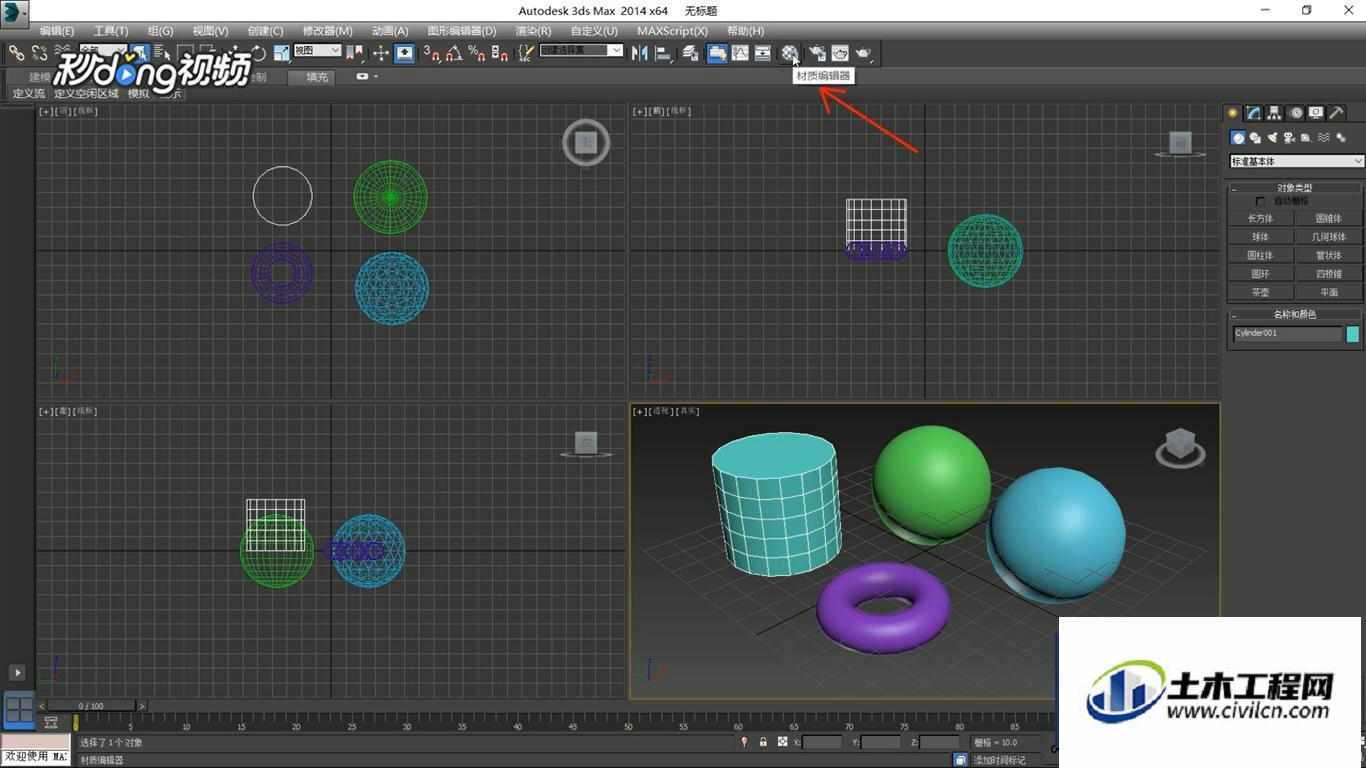Click the 圆环 button
This screenshot has height=768, width=1366.
[1260, 274]
